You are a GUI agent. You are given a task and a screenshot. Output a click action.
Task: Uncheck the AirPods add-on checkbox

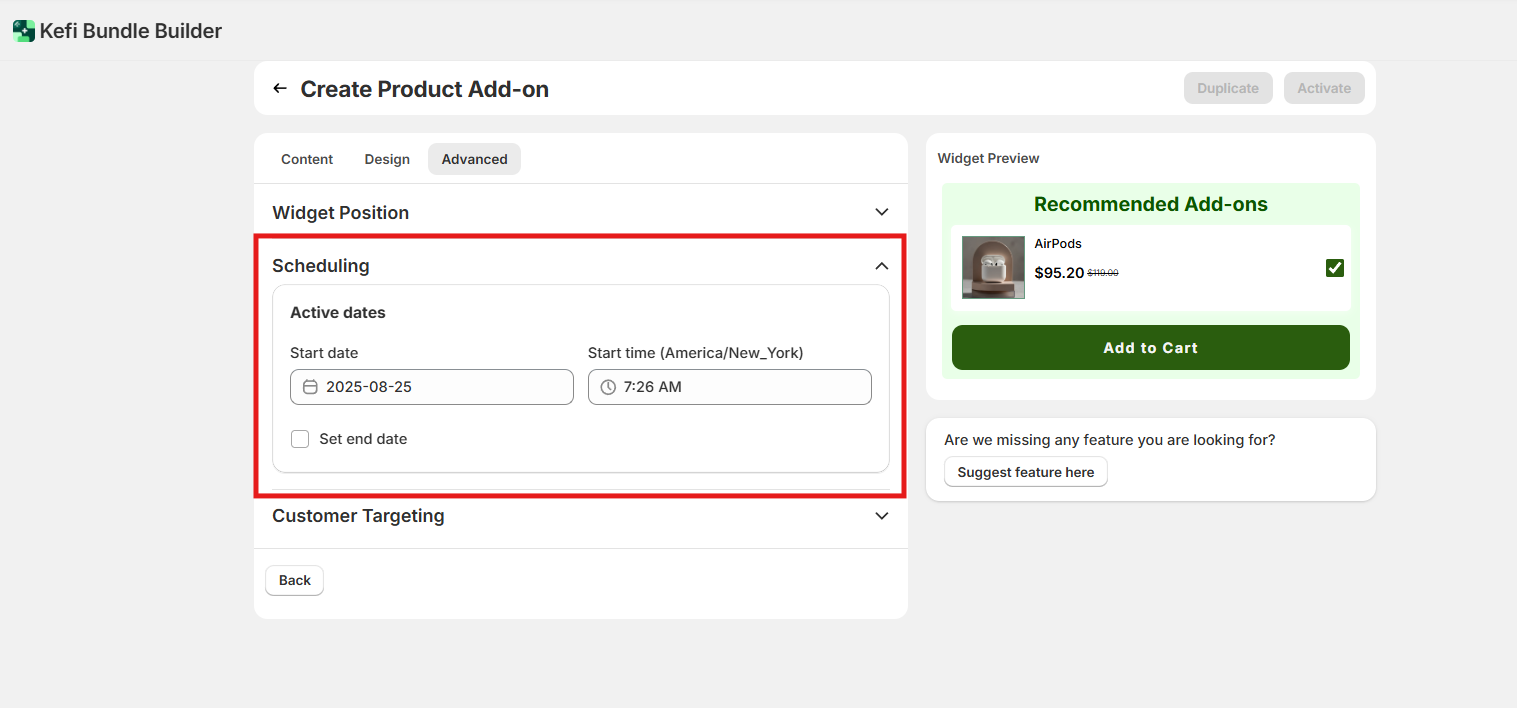[x=1334, y=268]
